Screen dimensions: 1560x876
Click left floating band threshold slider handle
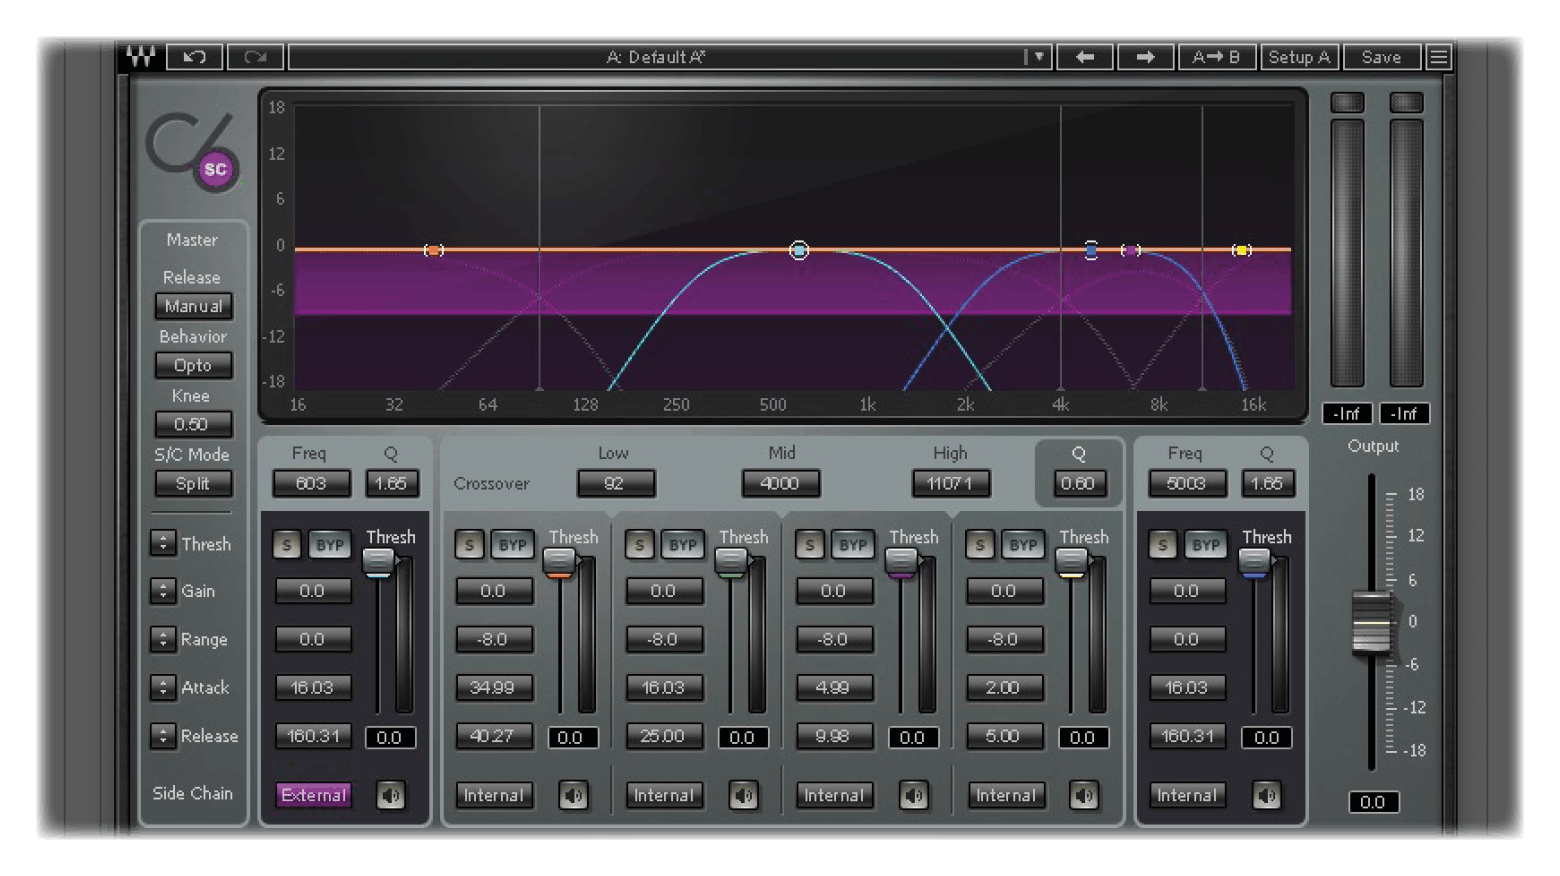coord(379,562)
